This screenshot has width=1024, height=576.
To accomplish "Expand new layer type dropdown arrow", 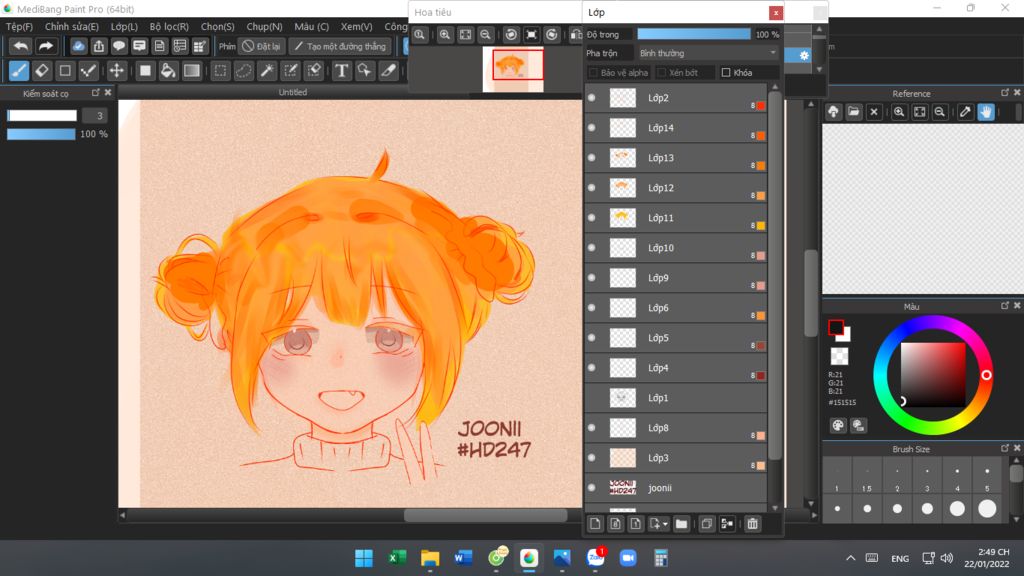I will click(x=665, y=524).
